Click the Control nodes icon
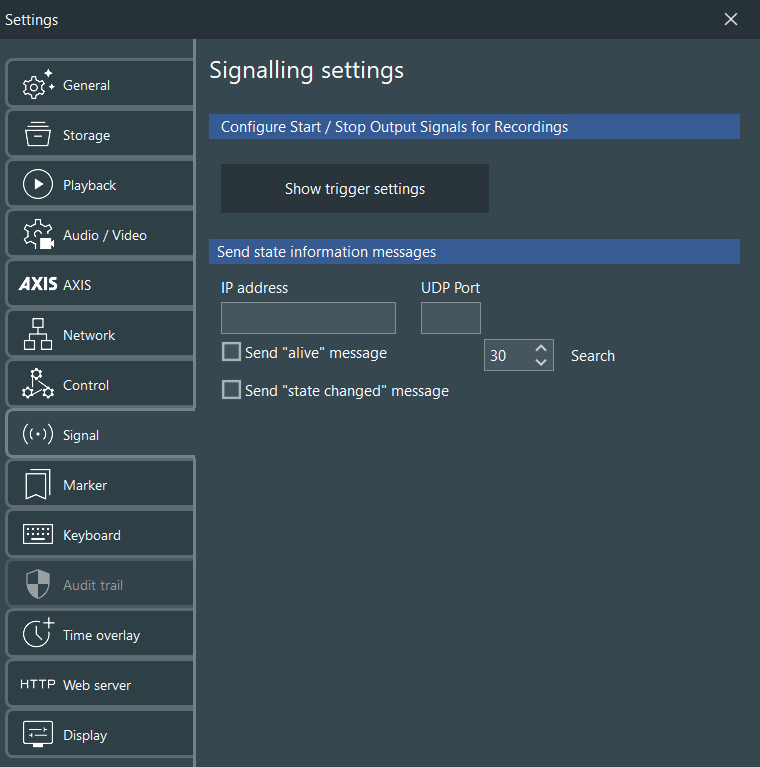The width and height of the screenshot is (760, 767). tap(38, 384)
